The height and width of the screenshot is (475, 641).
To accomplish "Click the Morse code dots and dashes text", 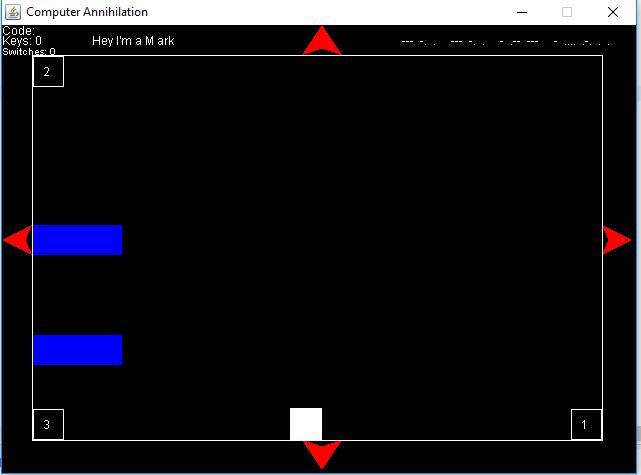I will click(x=505, y=42).
